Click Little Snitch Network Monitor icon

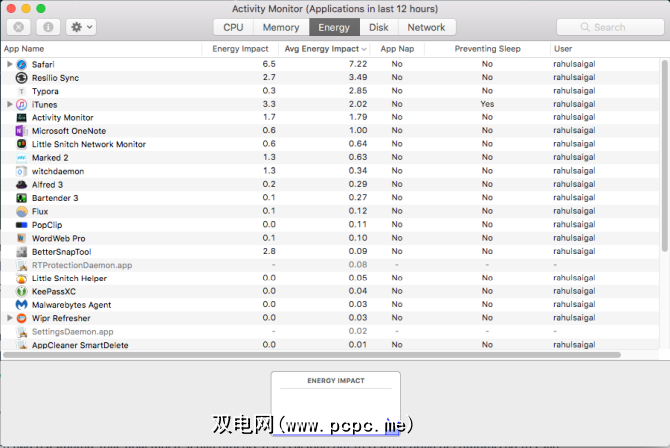(21, 144)
